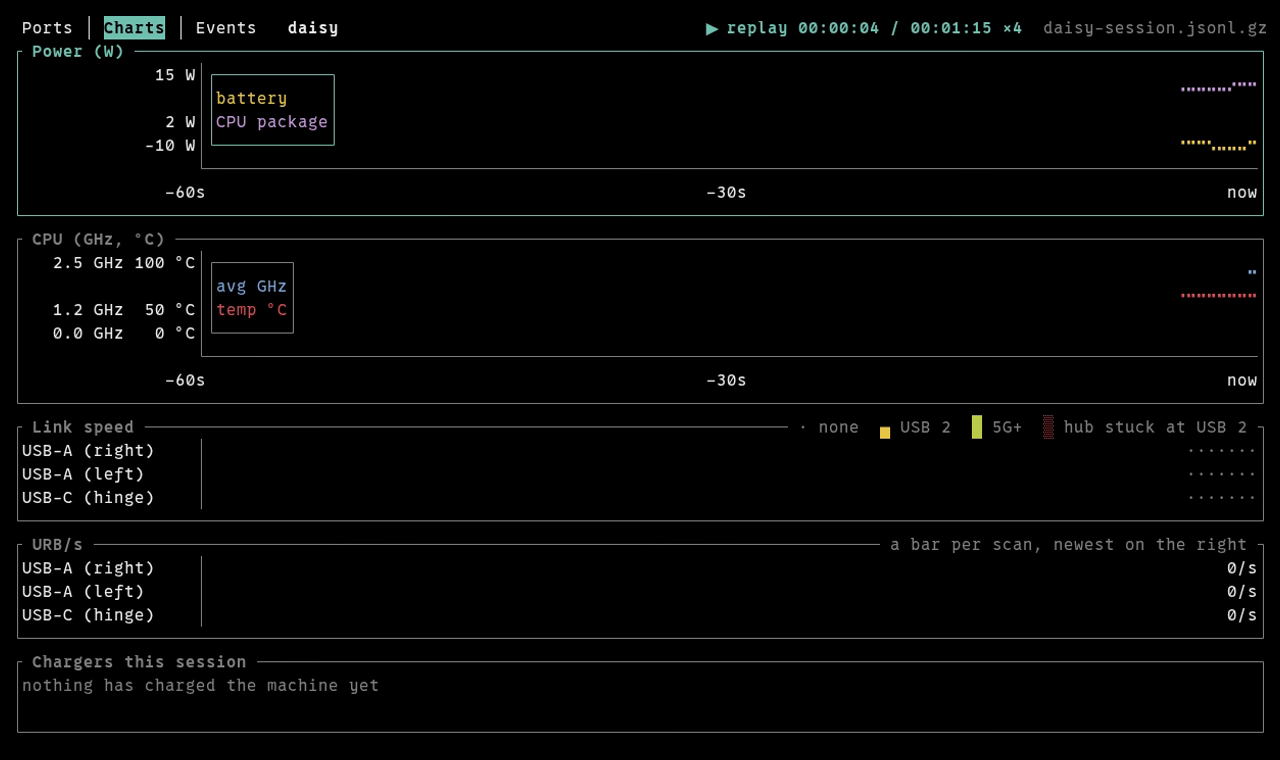This screenshot has width=1280, height=760.
Task: Select USB-A (right) row in Link speed
Action: click(x=640, y=451)
